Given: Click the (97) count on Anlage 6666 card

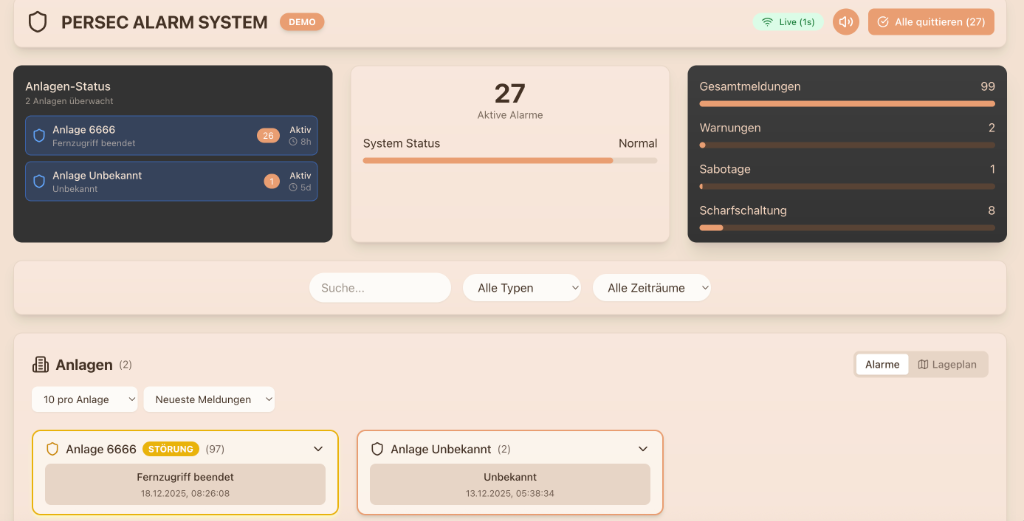Looking at the screenshot, I should click(215, 449).
